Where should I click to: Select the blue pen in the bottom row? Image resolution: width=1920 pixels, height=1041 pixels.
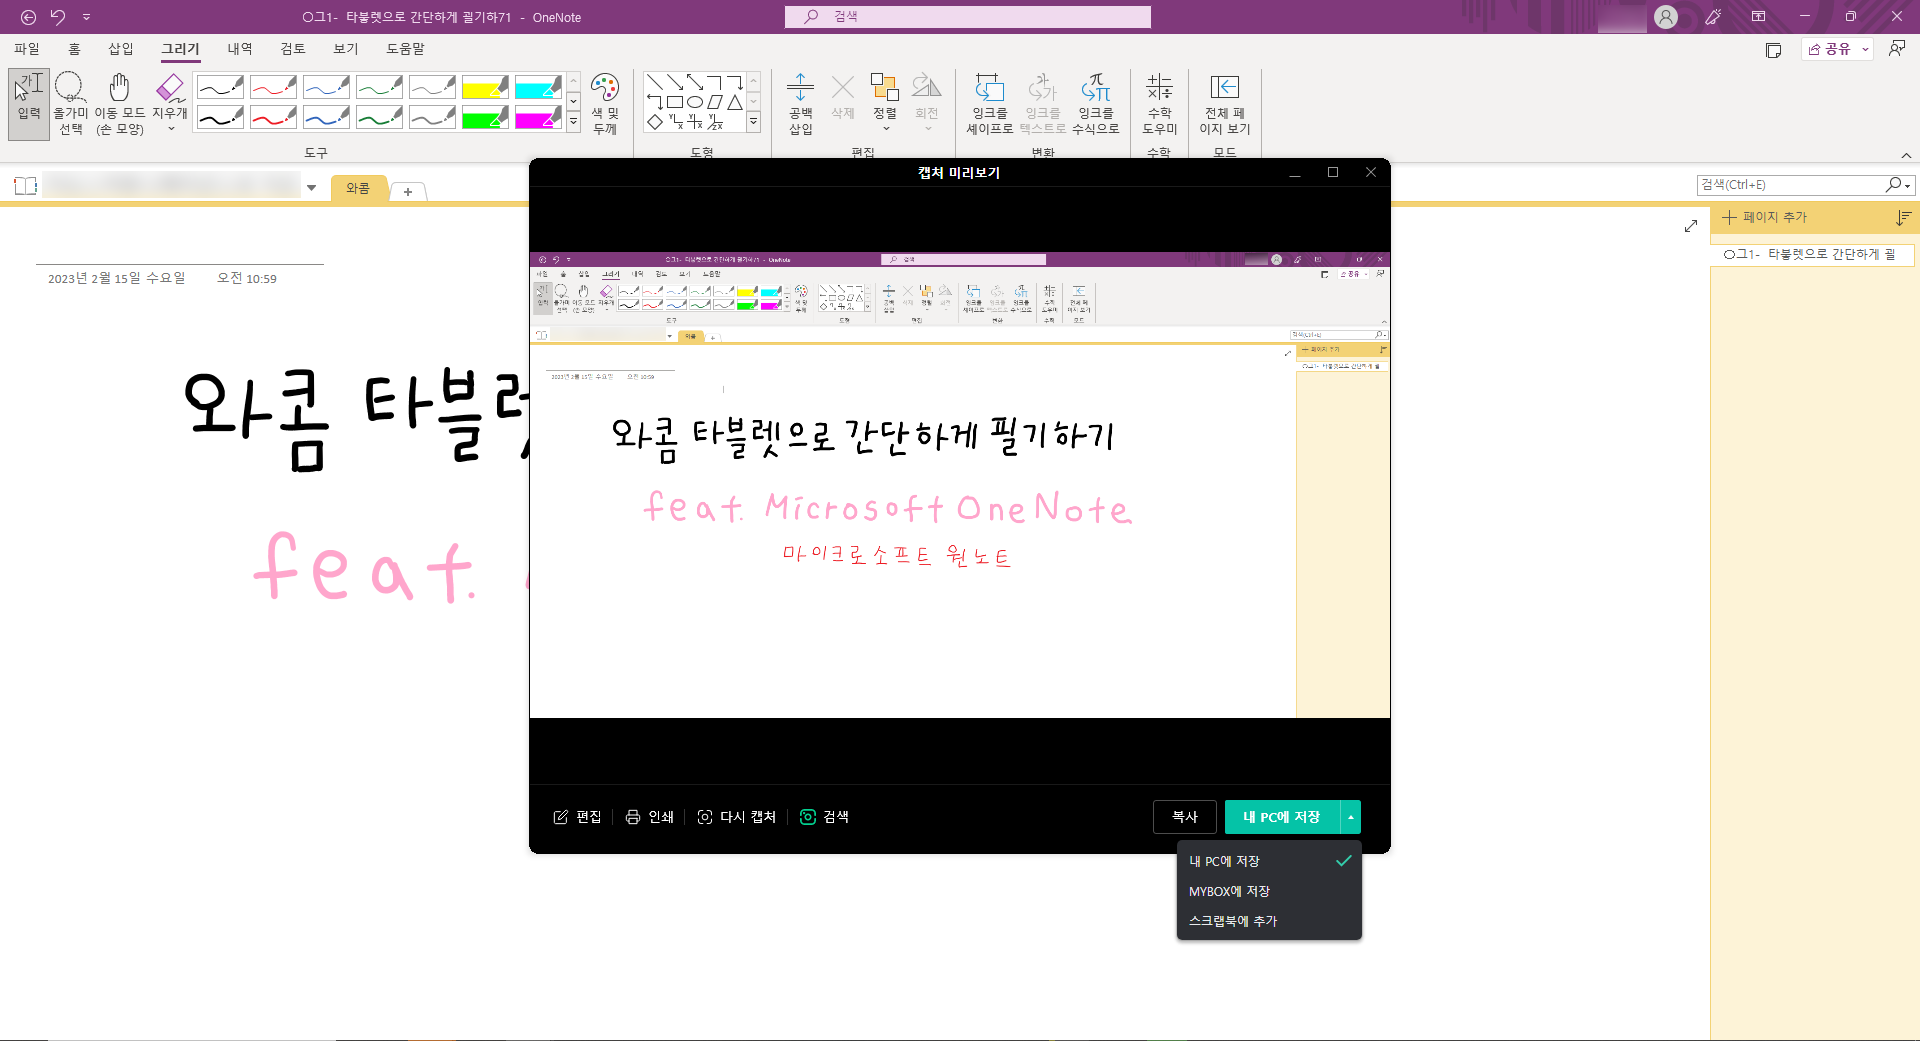pos(326,118)
